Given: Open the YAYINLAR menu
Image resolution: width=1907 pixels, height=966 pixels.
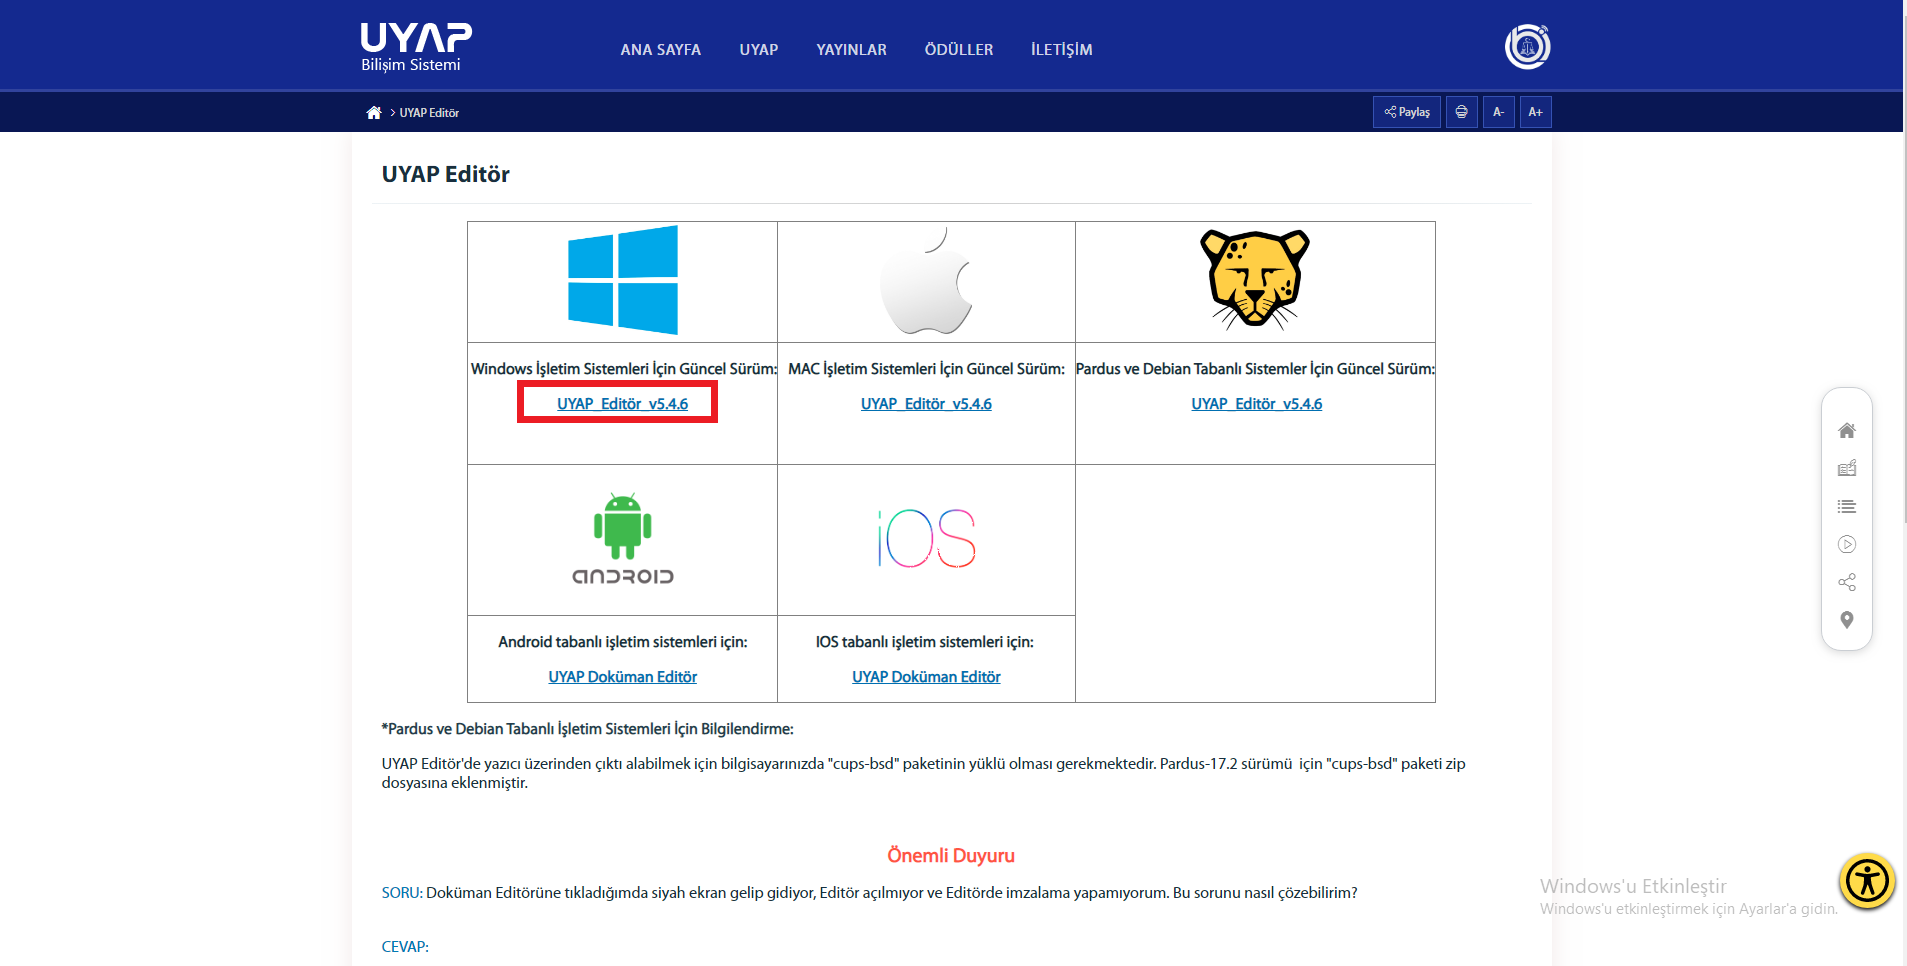Looking at the screenshot, I should coord(851,50).
